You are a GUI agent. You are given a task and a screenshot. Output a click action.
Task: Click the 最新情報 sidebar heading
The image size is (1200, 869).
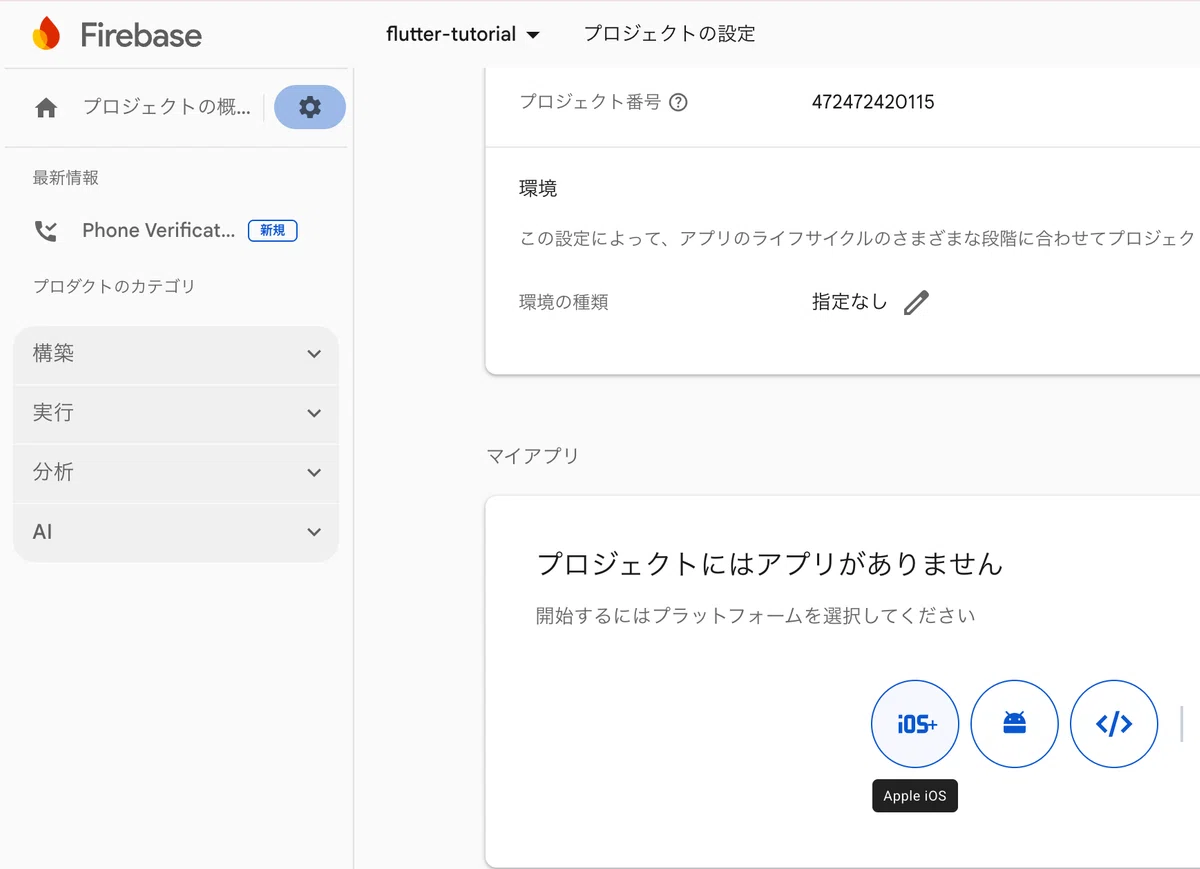pos(66,178)
